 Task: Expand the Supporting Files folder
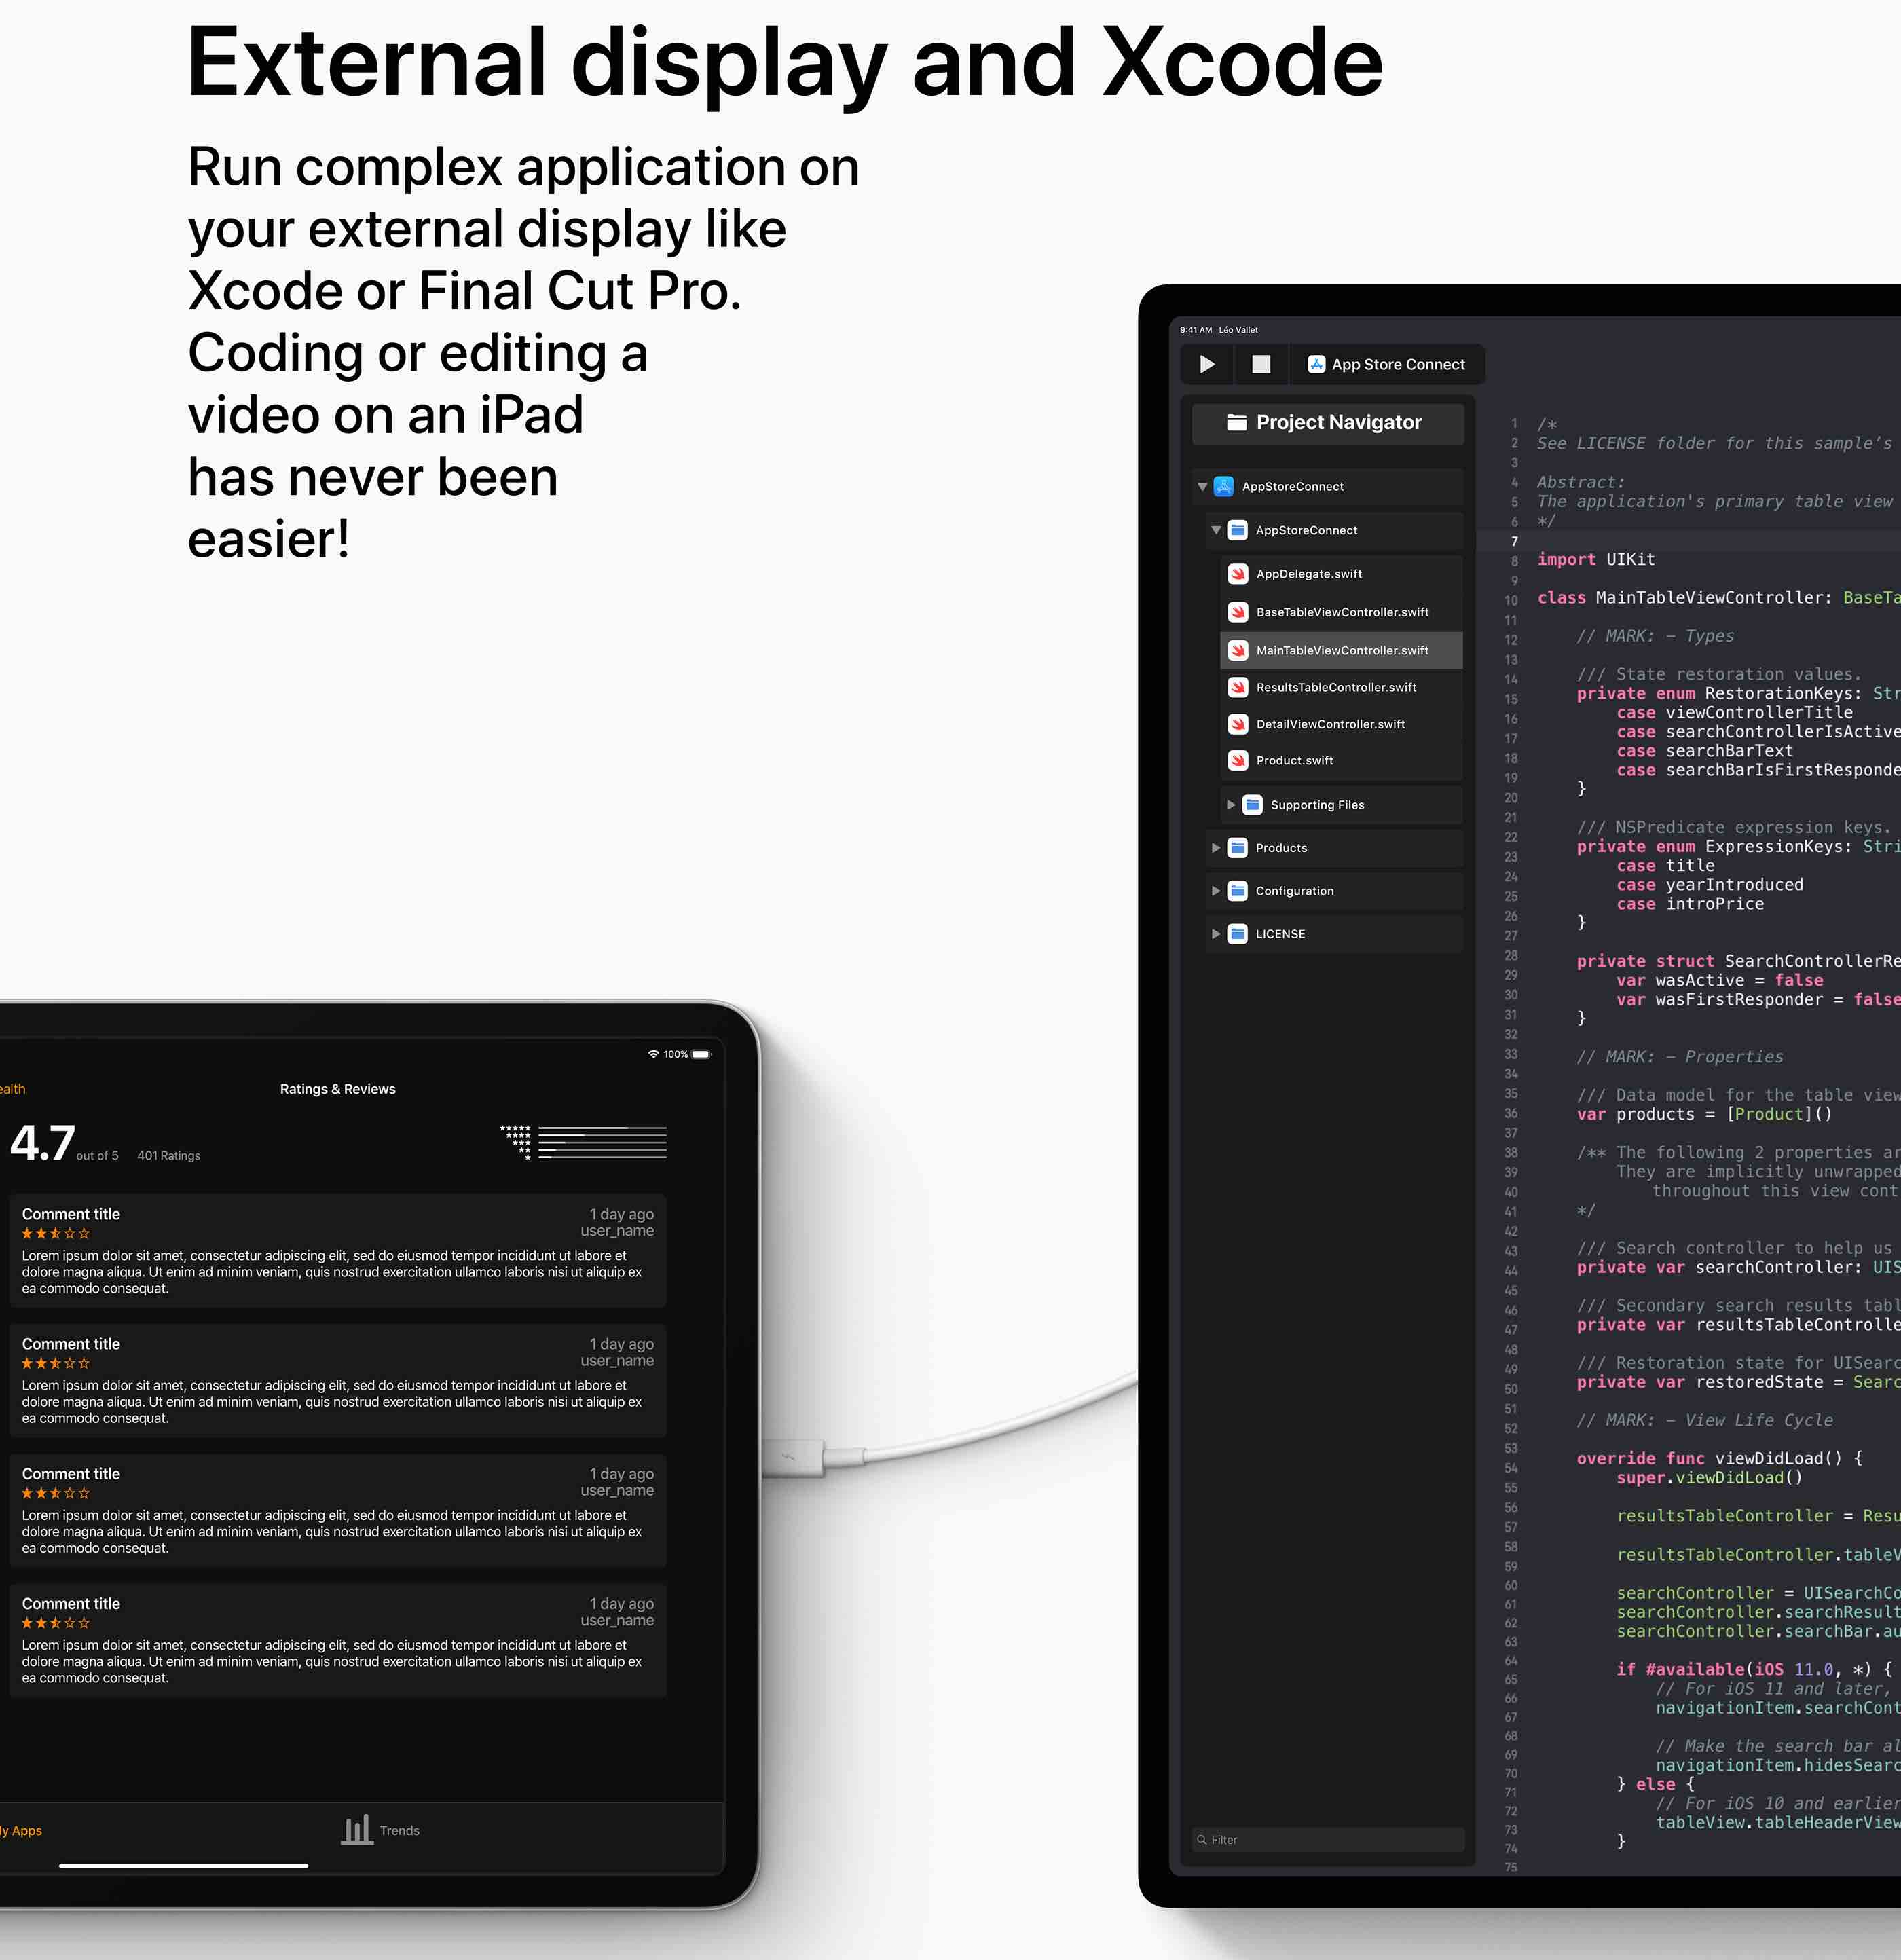[1230, 805]
